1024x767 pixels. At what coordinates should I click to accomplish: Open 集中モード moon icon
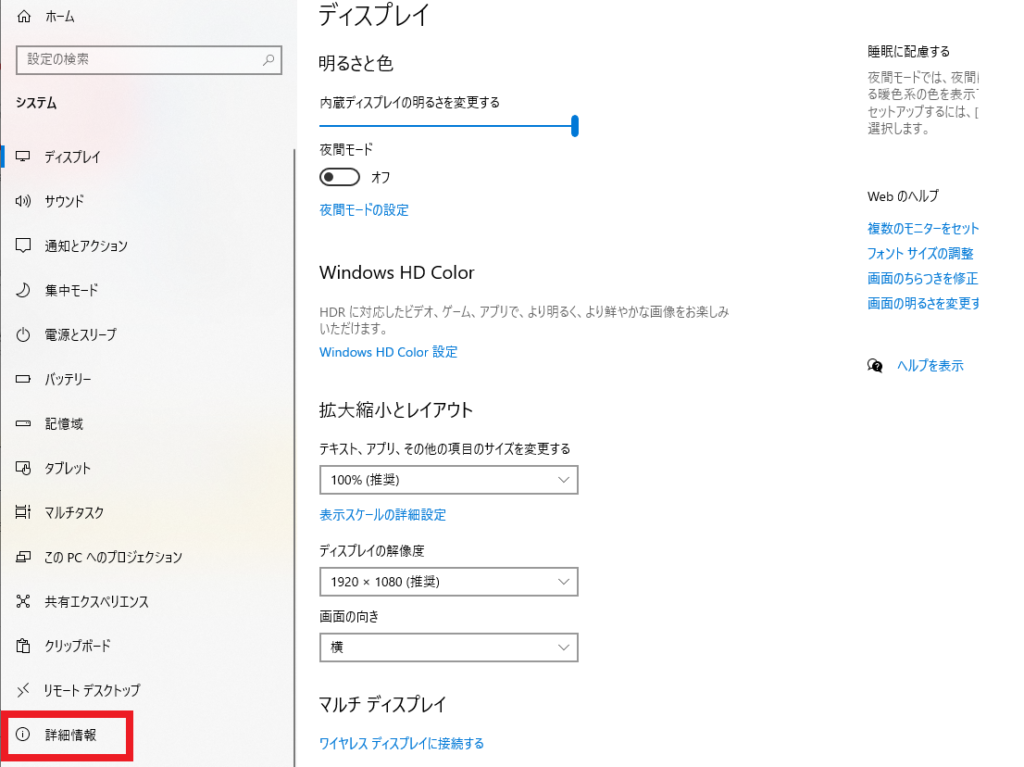23,290
